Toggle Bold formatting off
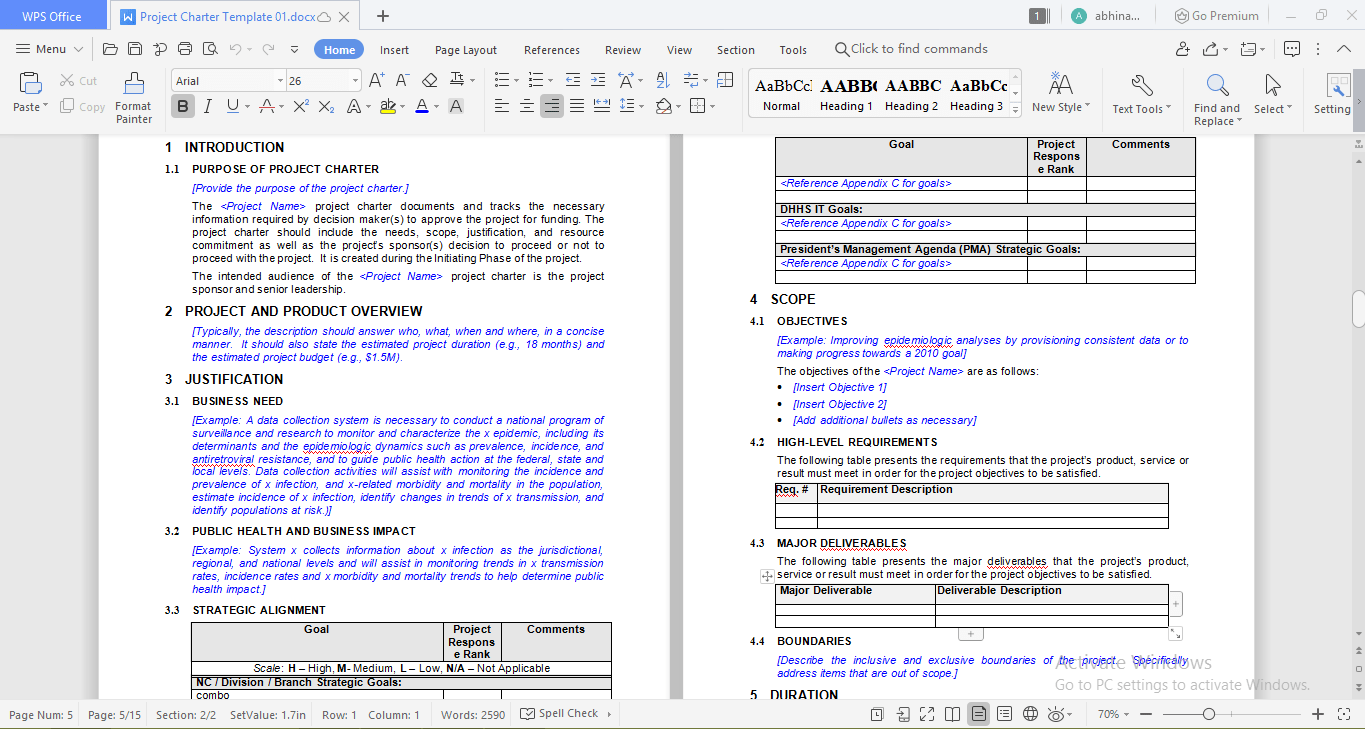Image resolution: width=1365 pixels, height=729 pixels. (182, 106)
